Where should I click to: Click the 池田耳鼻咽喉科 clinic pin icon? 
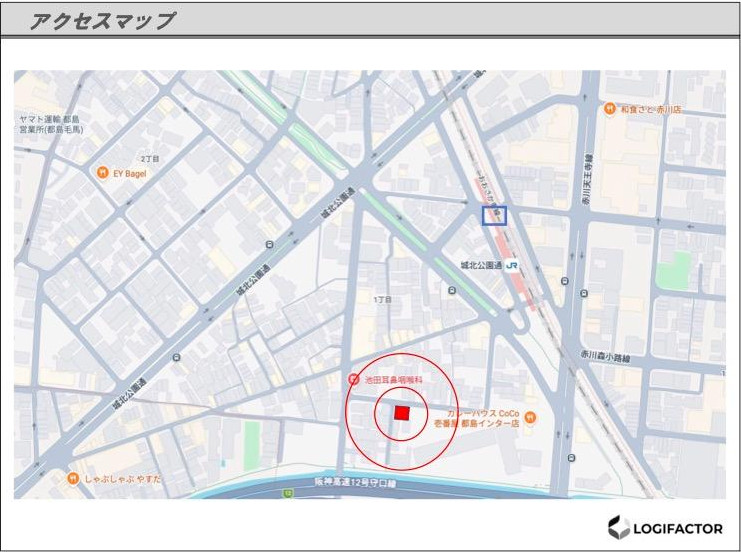click(x=353, y=379)
